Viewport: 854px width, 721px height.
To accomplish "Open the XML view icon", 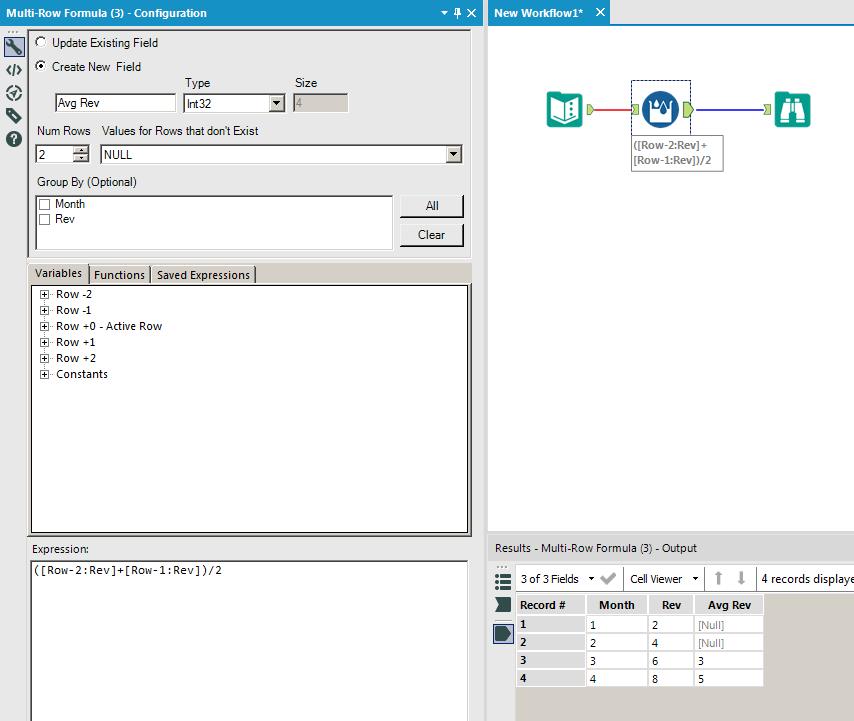I will coord(14,70).
